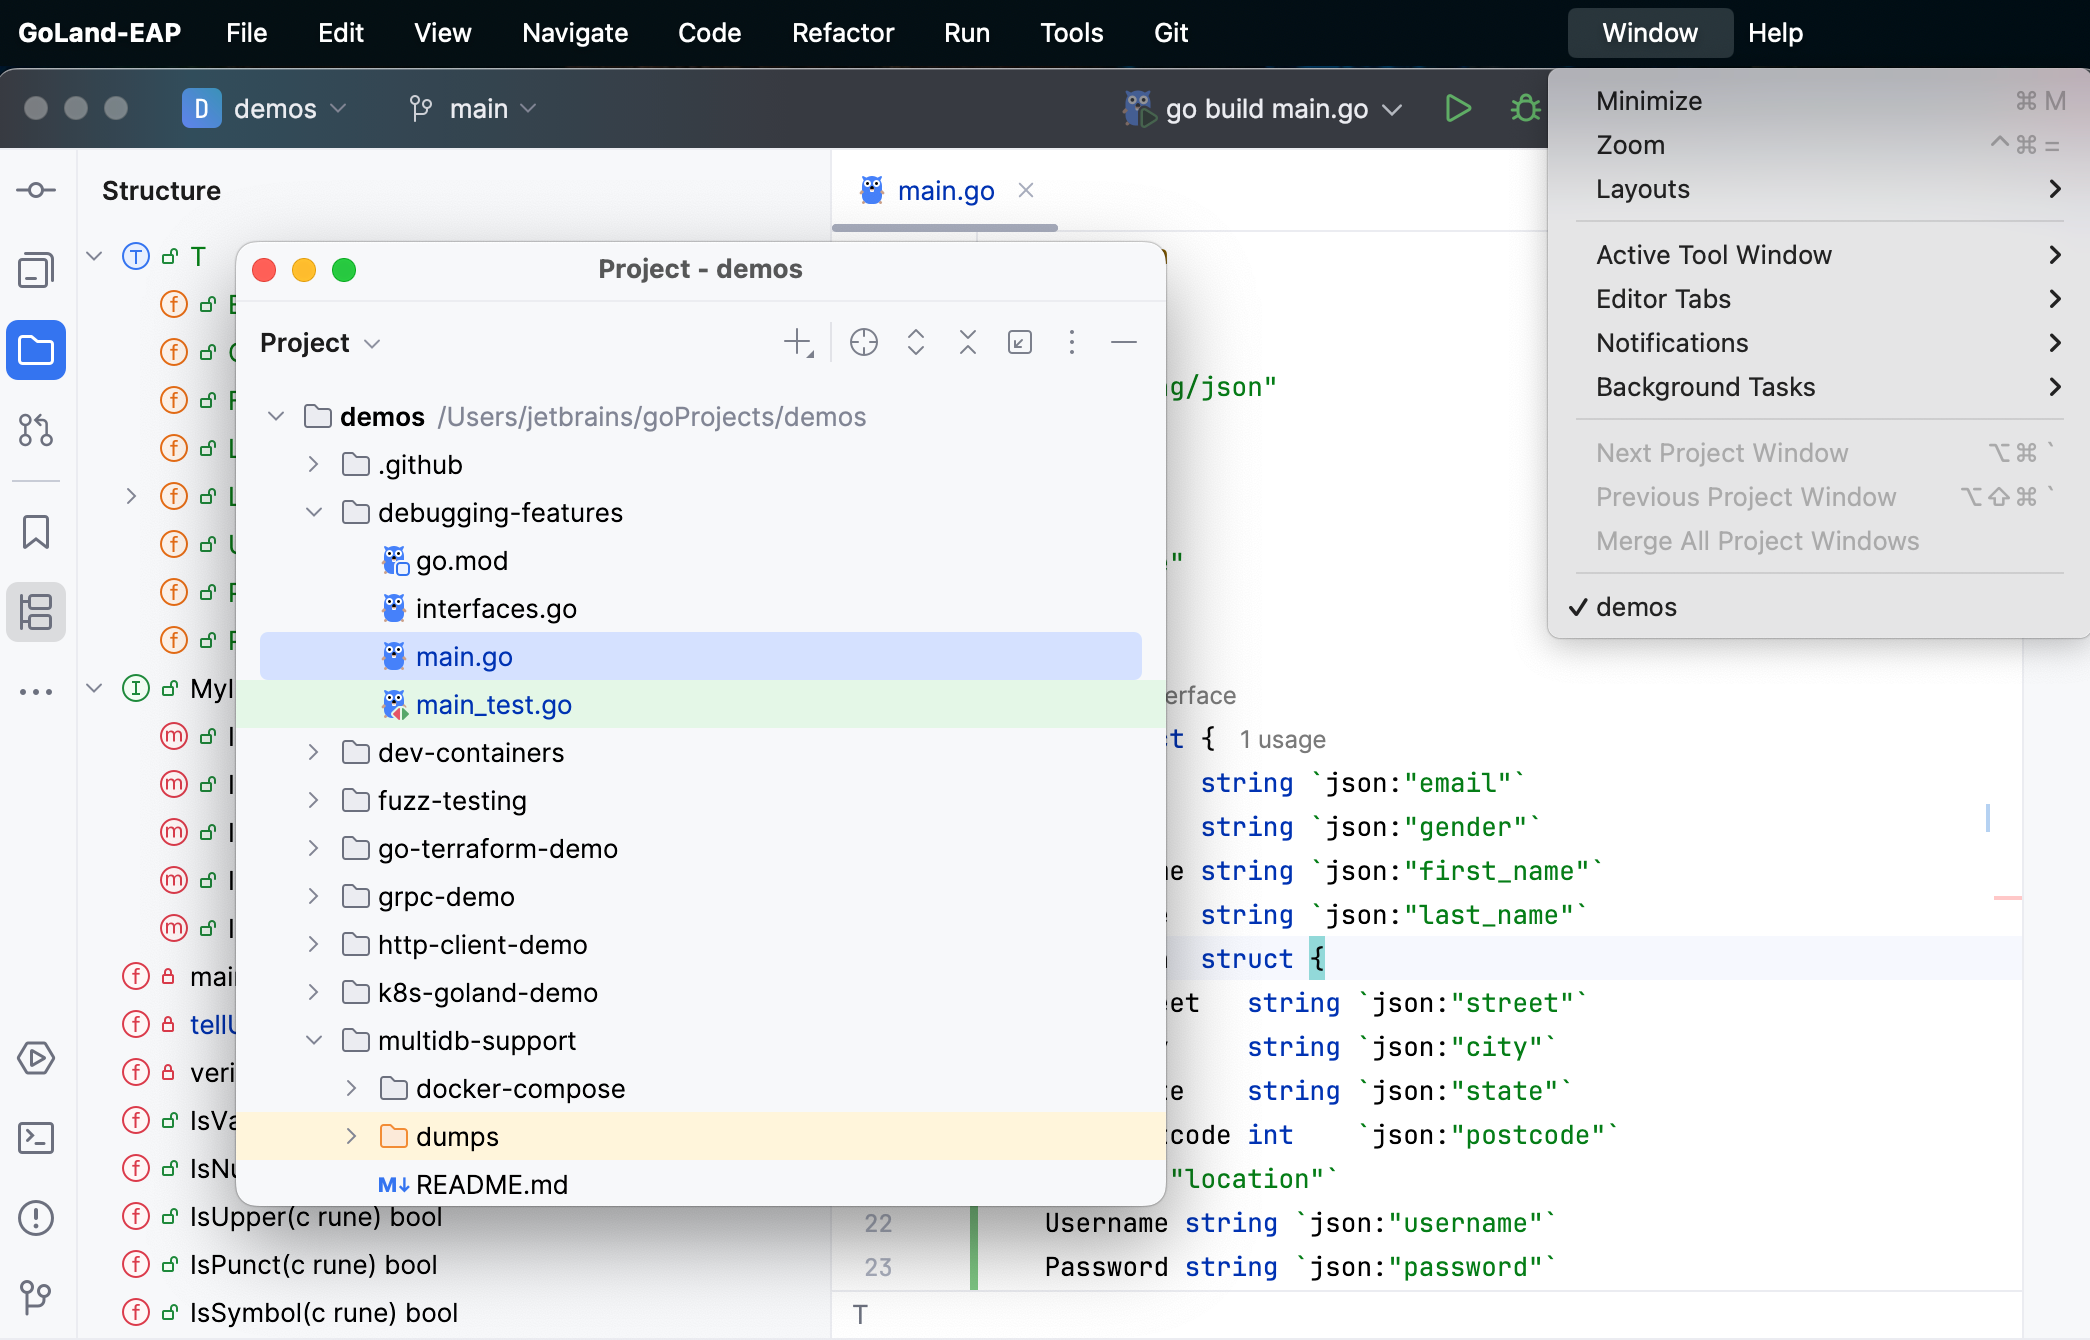Viewport: 2090px width, 1340px height.
Task: Click the Structure tool window icon
Action: tap(36, 612)
